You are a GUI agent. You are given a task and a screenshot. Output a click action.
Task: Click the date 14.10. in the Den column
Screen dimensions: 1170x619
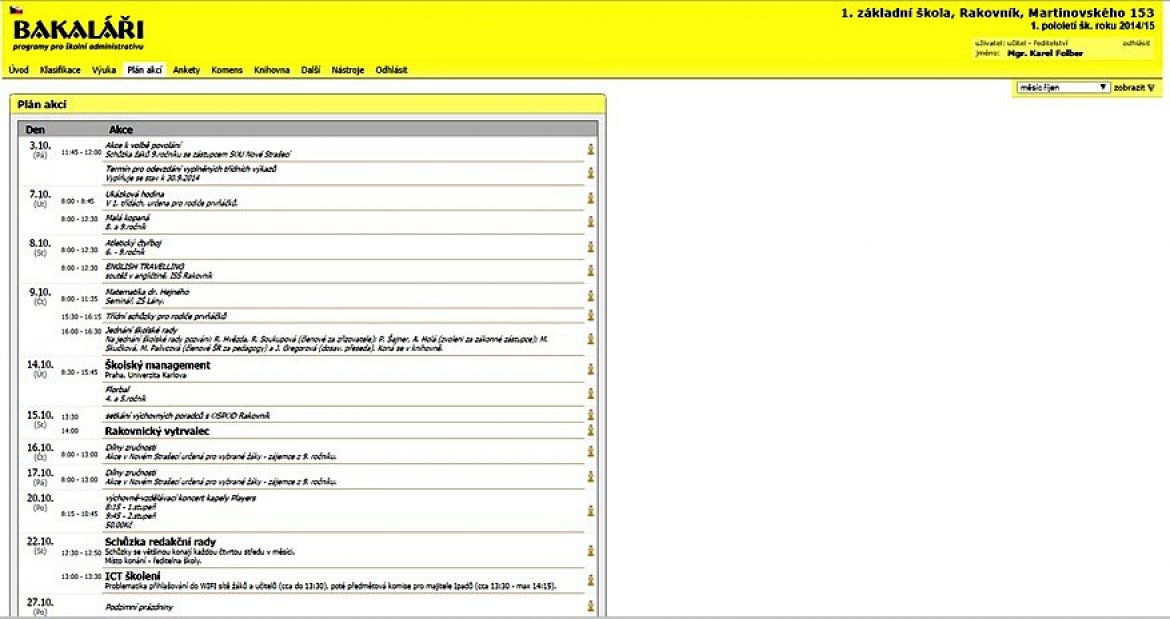[x=40, y=365]
